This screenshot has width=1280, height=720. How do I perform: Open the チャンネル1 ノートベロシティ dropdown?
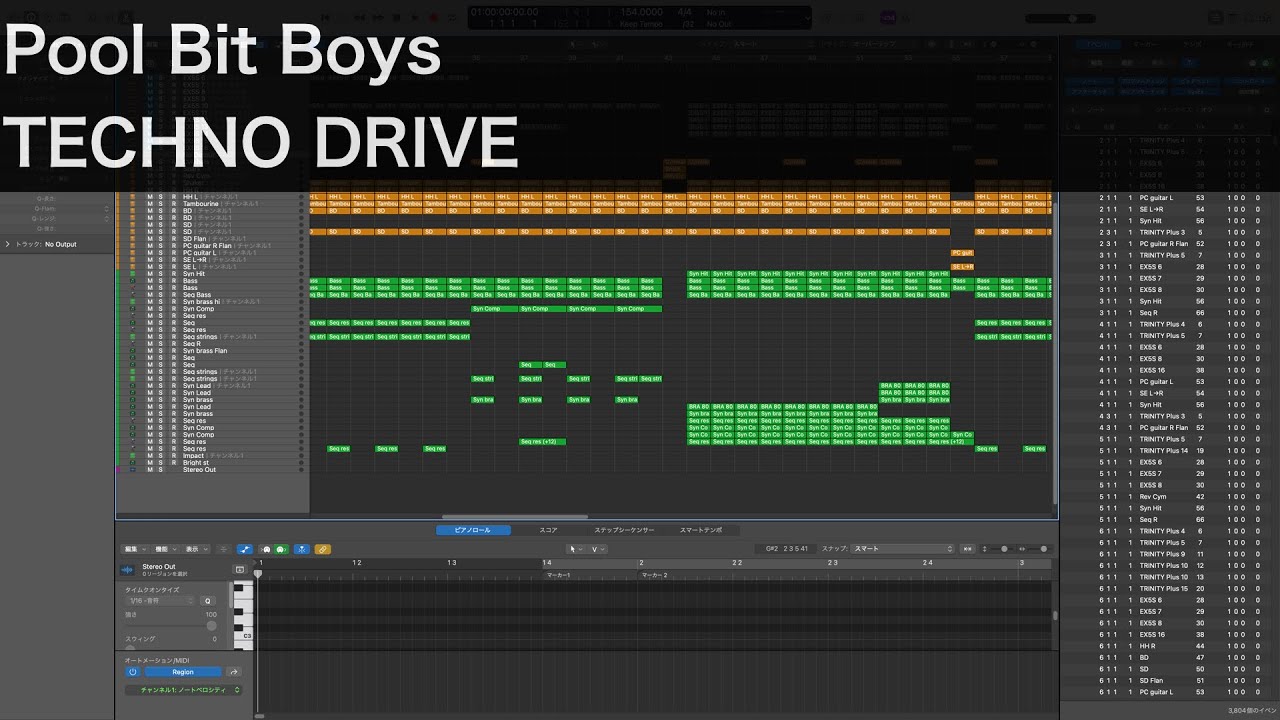[184, 690]
